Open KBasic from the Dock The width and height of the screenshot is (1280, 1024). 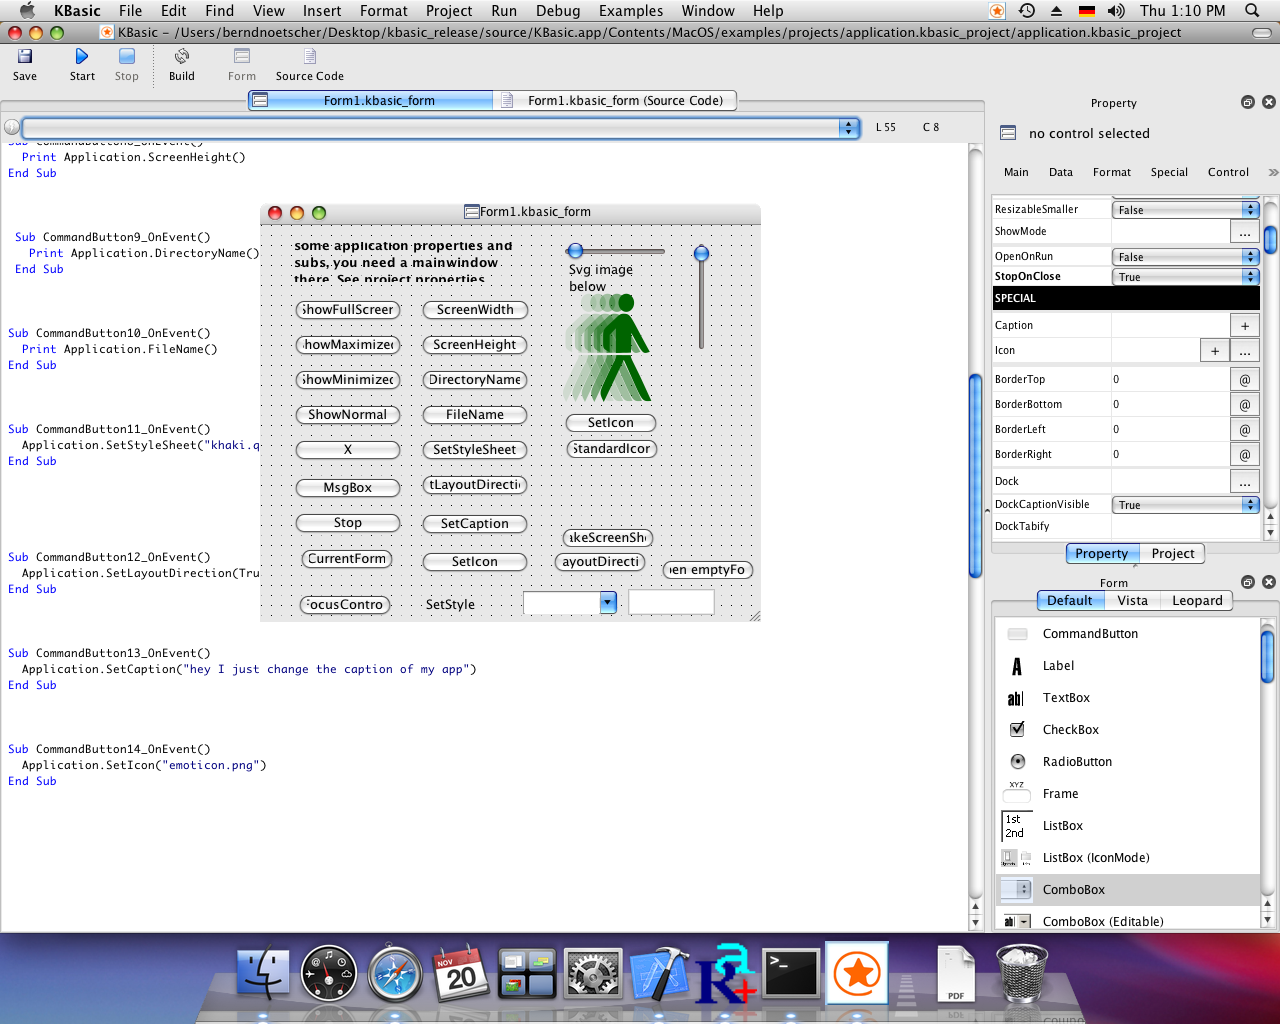pos(856,973)
